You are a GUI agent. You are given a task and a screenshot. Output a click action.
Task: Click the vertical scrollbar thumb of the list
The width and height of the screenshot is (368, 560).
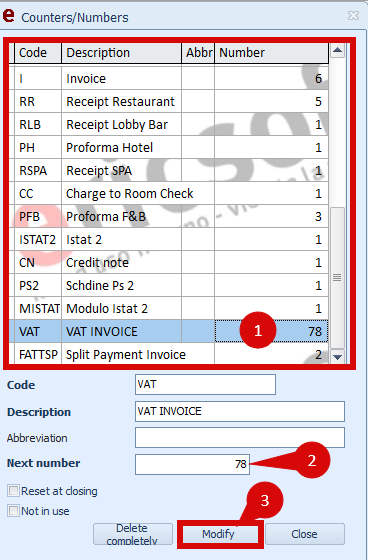(337, 278)
